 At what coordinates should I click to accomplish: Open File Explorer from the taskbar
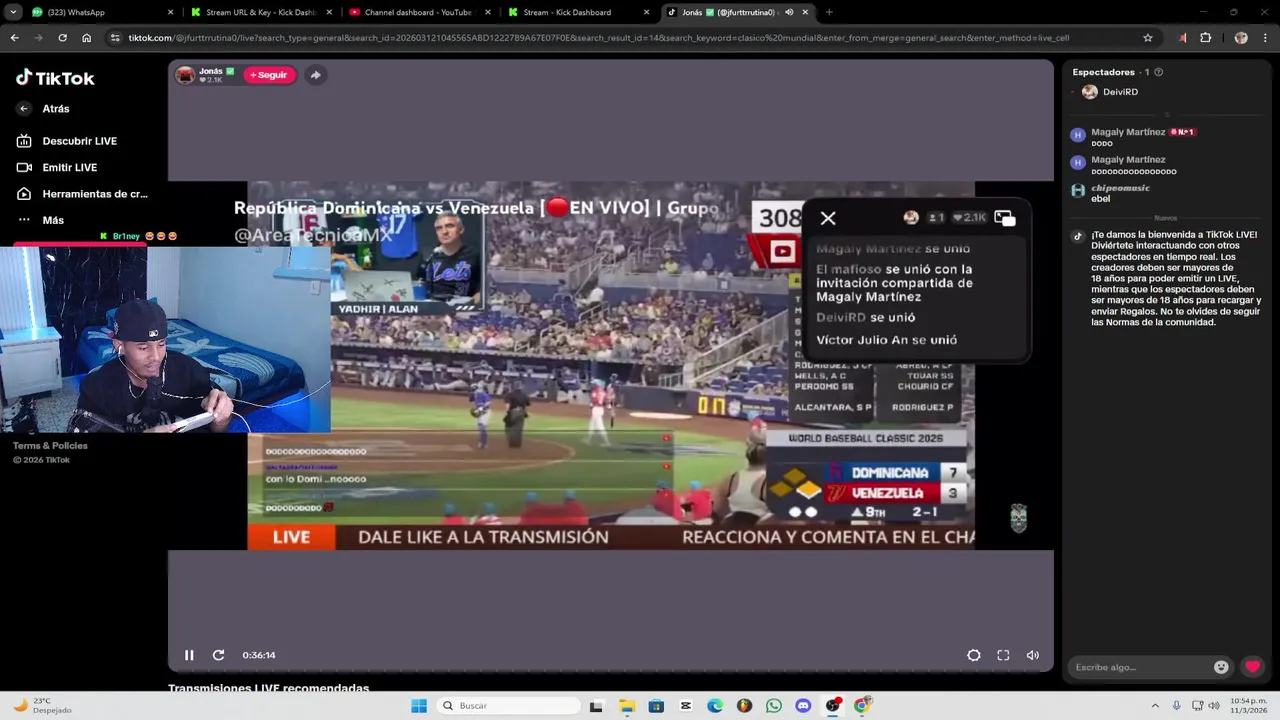click(627, 706)
